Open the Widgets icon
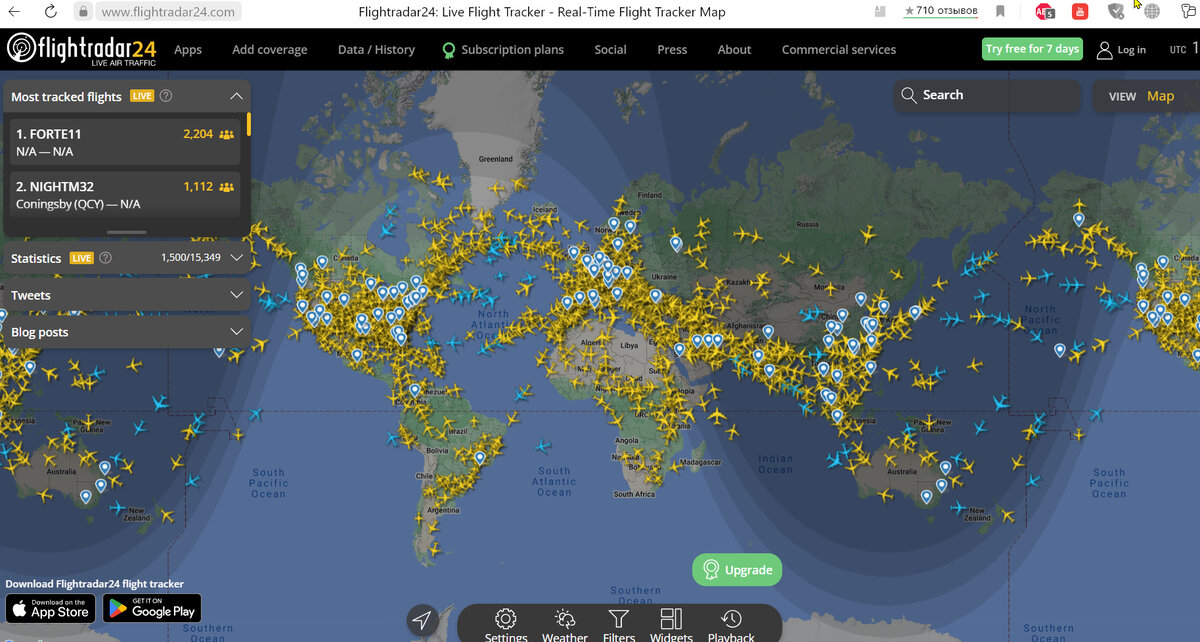1200x642 pixels. 671,619
